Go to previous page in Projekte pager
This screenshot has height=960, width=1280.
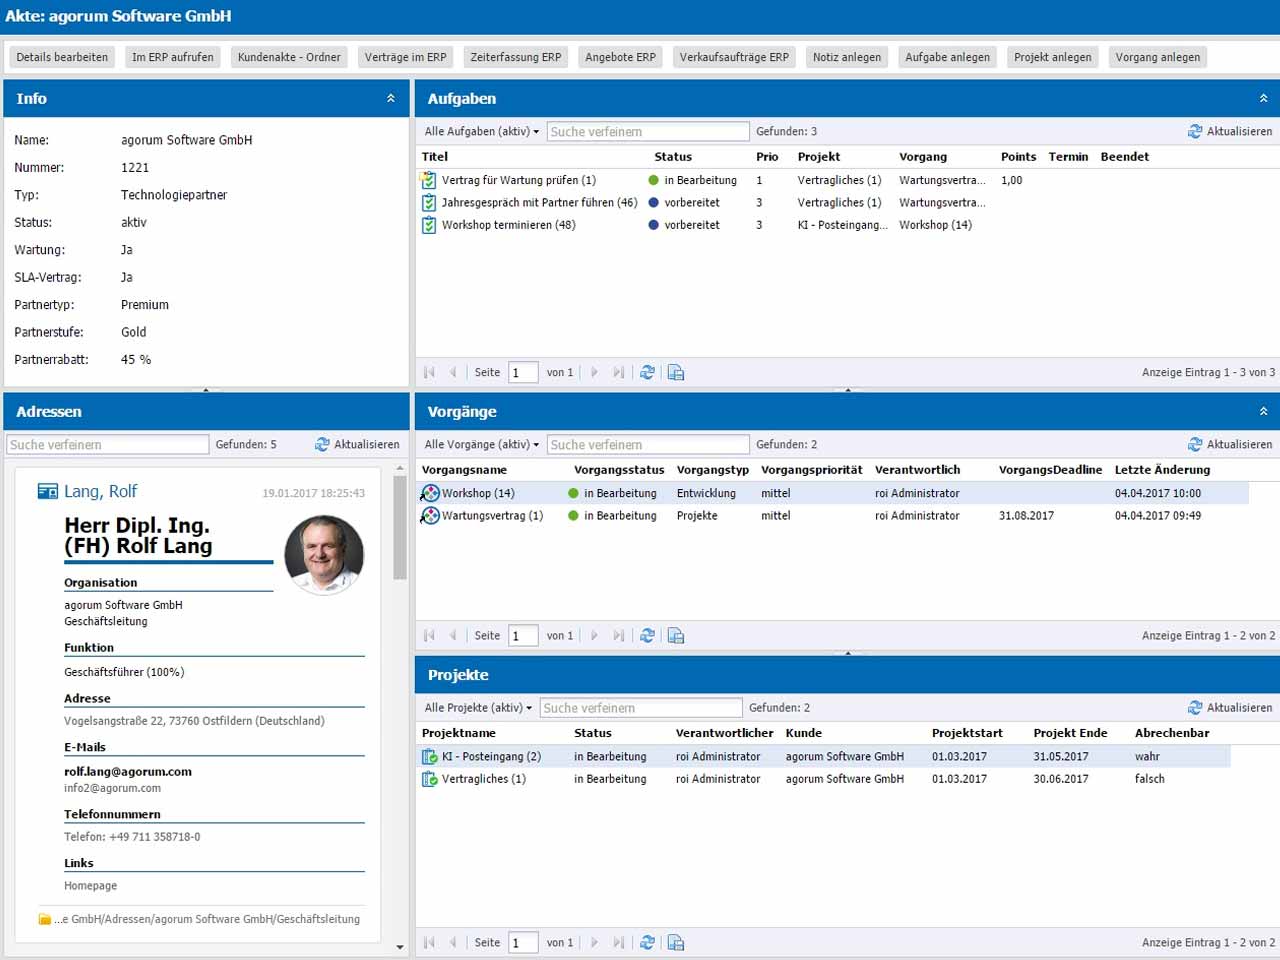[x=453, y=942]
